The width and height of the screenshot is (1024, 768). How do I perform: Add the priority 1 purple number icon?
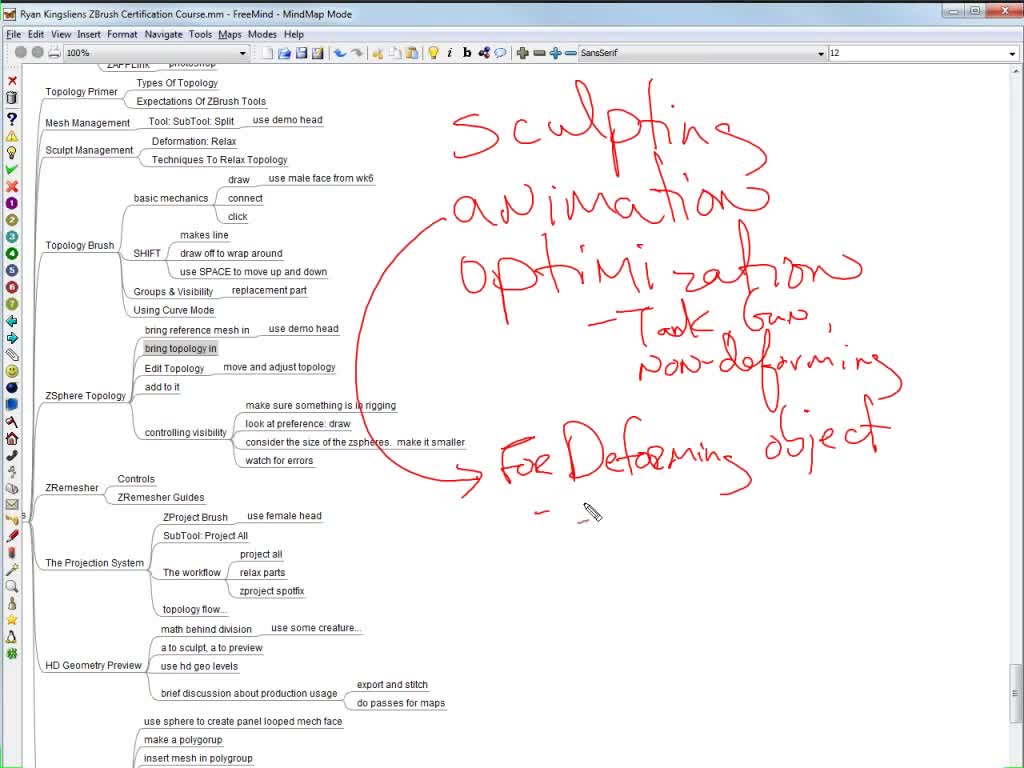pyautogui.click(x=12, y=203)
